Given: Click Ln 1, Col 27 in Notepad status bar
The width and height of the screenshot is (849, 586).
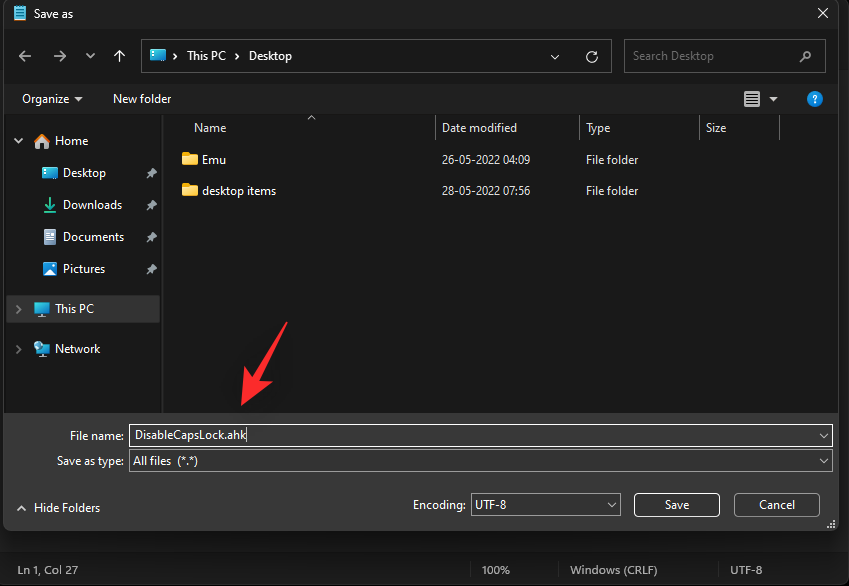Looking at the screenshot, I should pyautogui.click(x=48, y=570).
